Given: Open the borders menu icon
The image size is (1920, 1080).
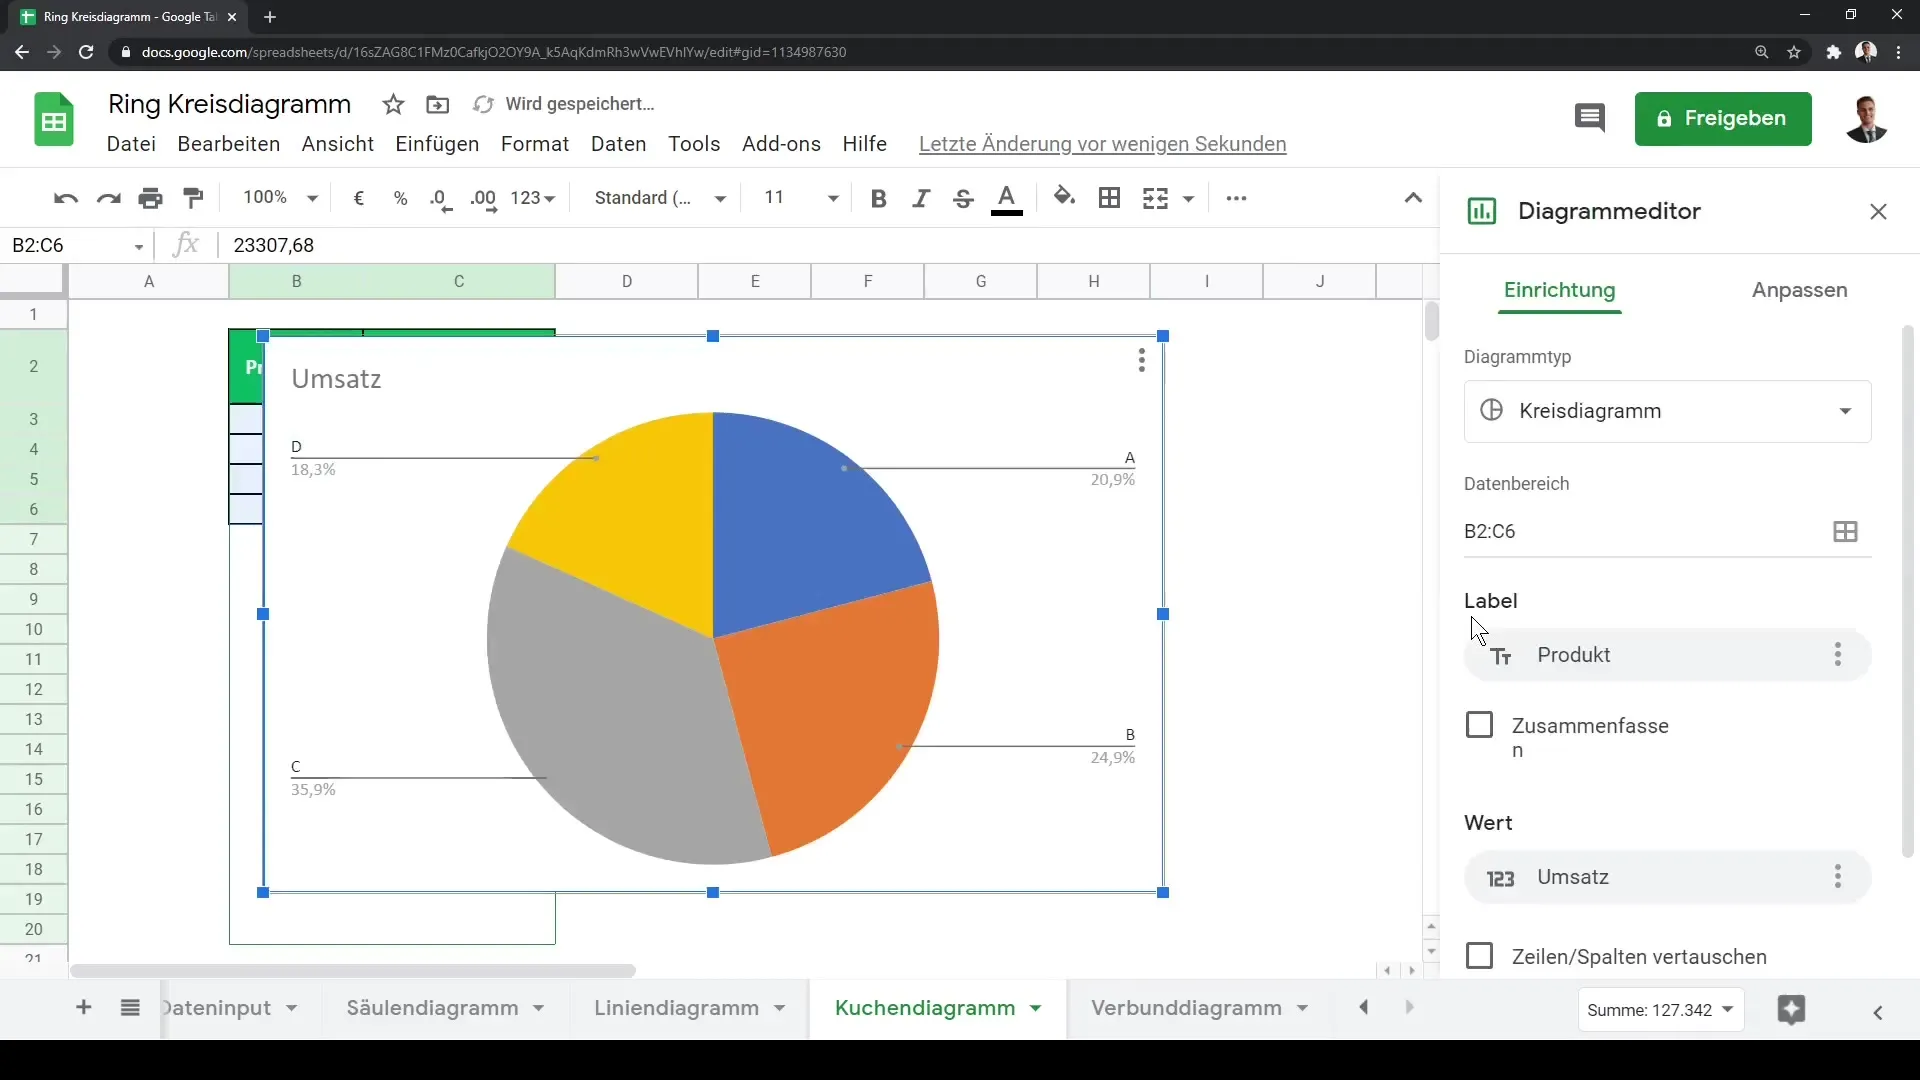Looking at the screenshot, I should [1109, 198].
